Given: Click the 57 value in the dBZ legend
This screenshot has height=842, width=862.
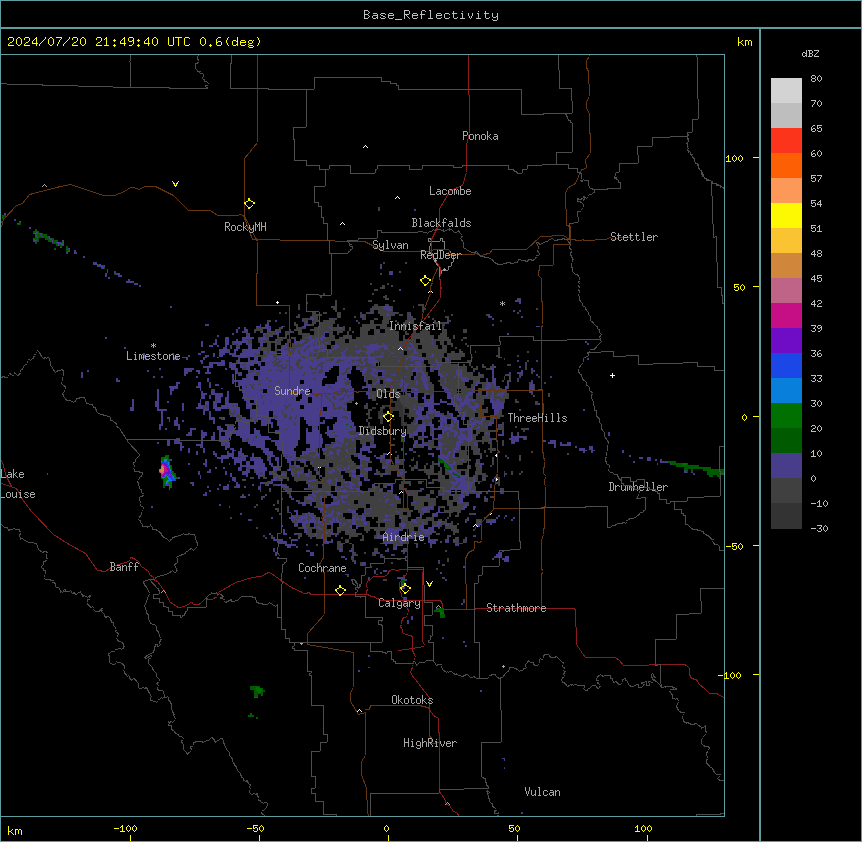Looking at the screenshot, I should [816, 179].
